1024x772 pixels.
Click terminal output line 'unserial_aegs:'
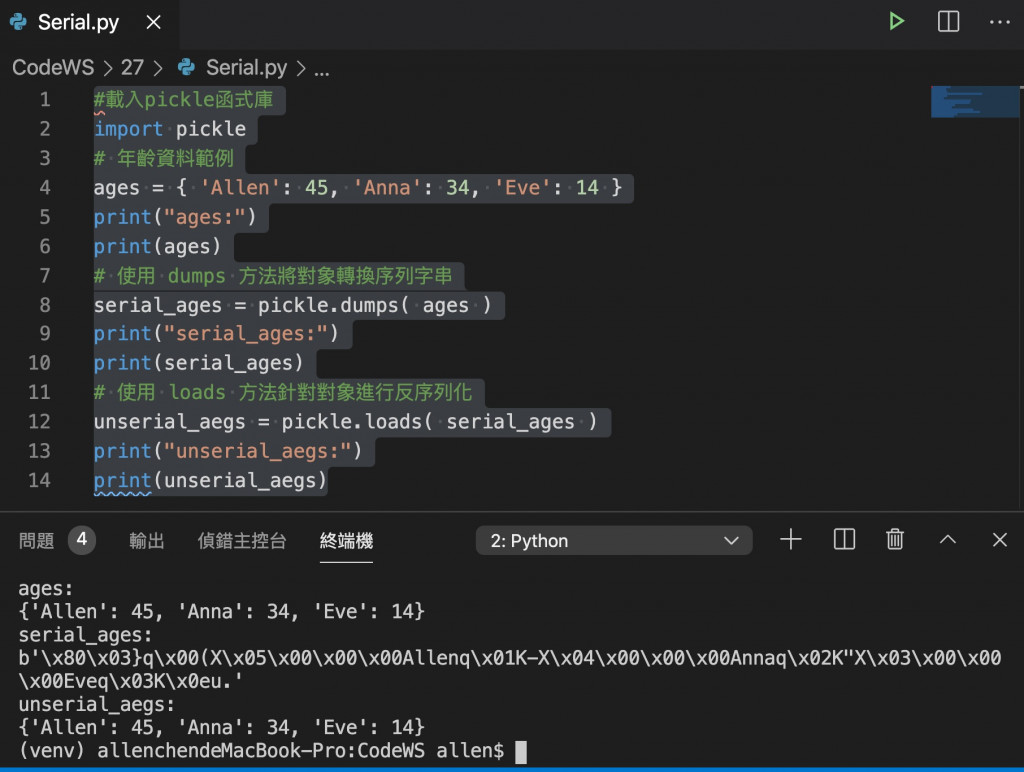[x=97, y=705]
